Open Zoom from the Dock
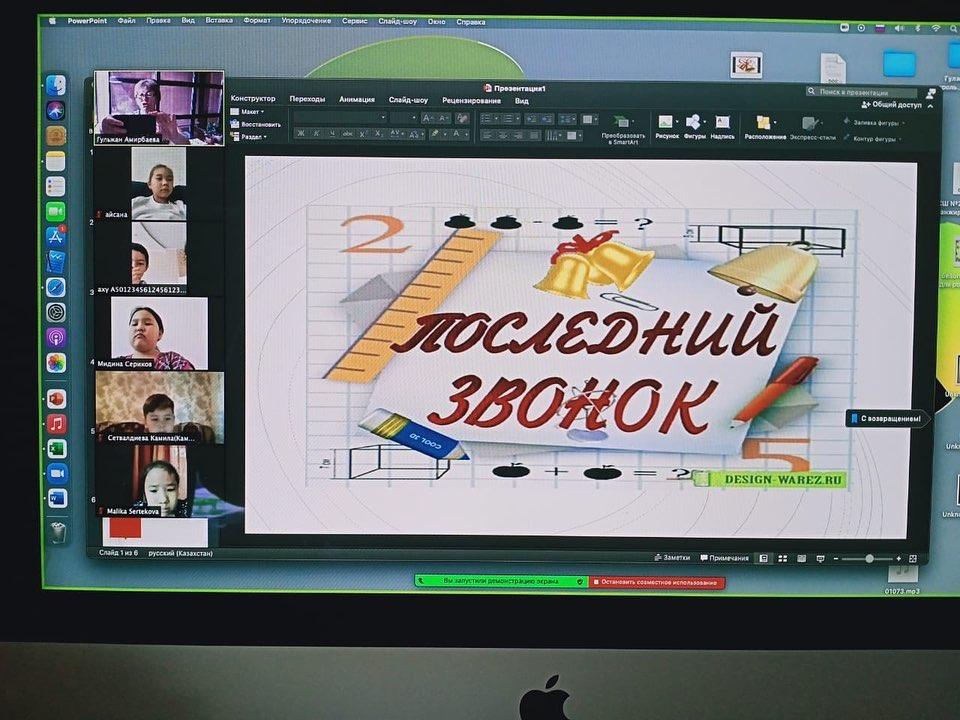The height and width of the screenshot is (720, 960). coord(57,473)
